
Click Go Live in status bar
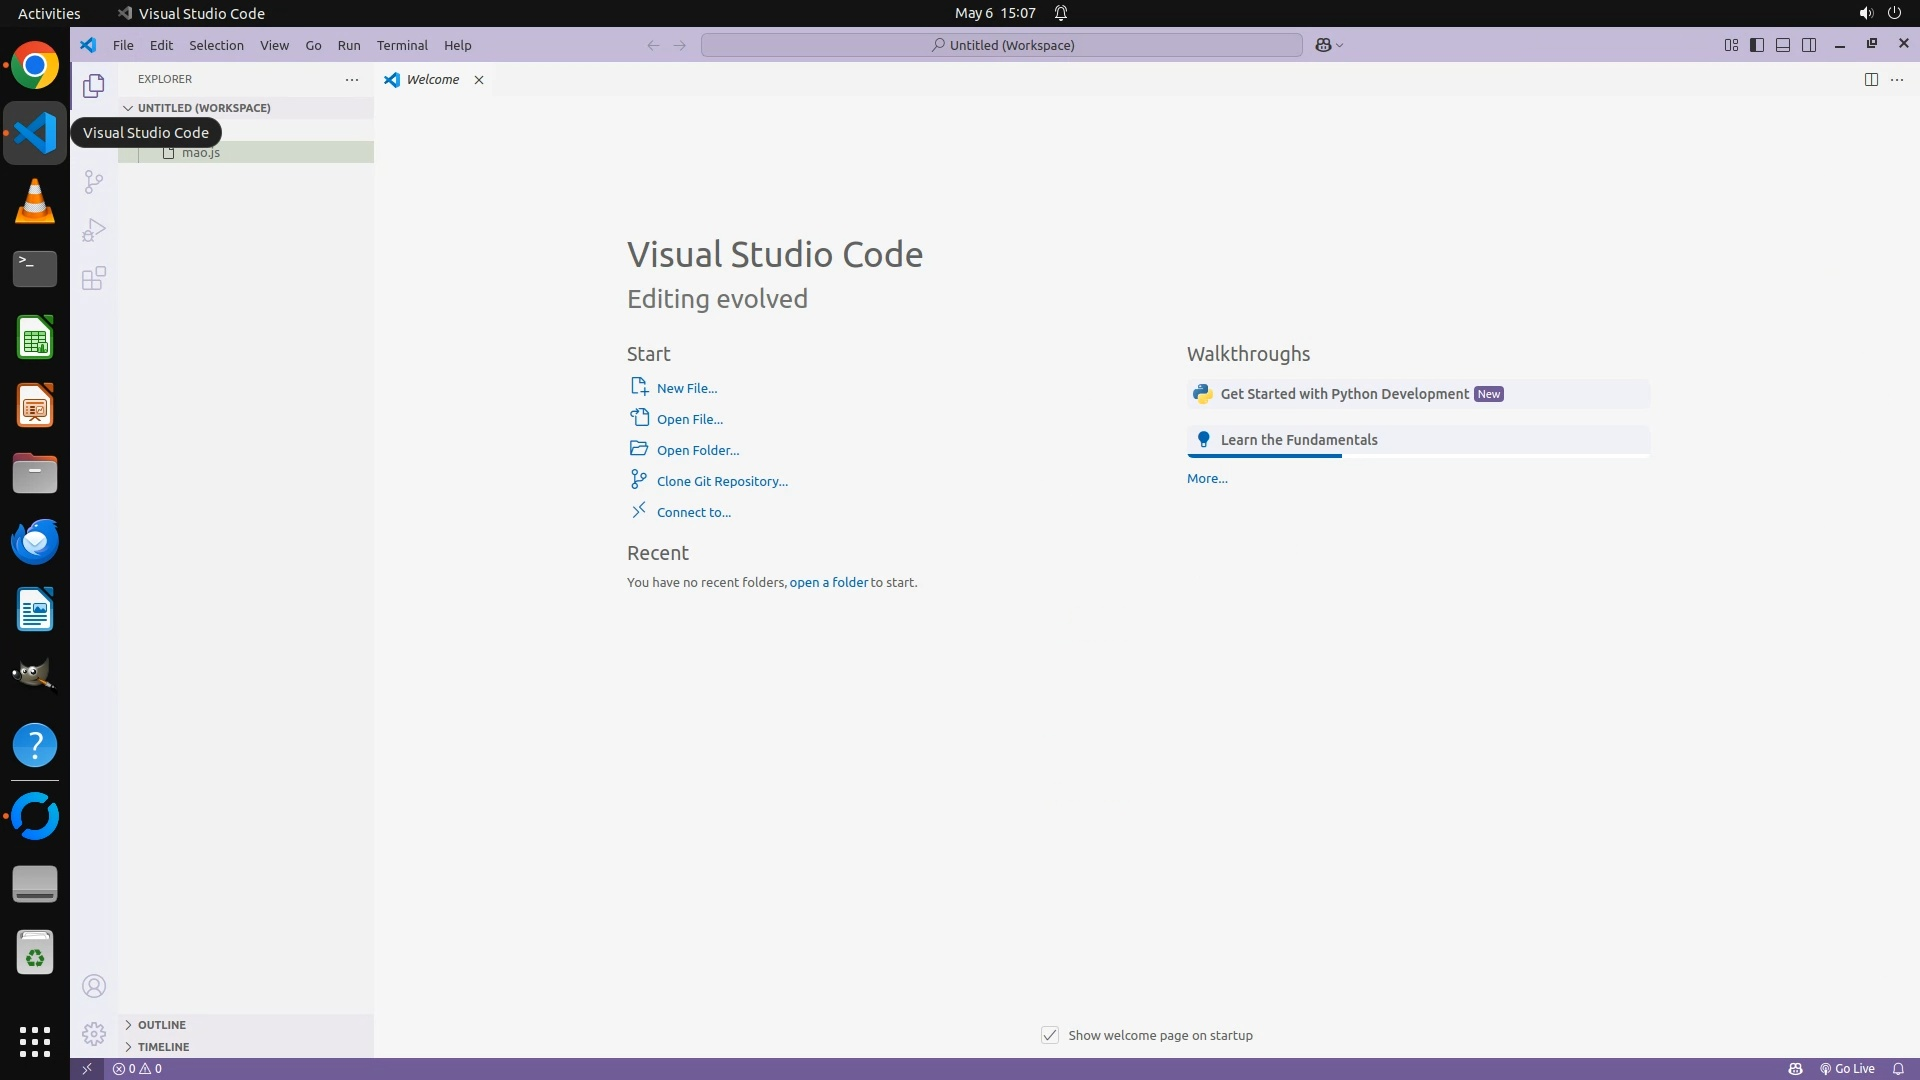click(x=1847, y=1068)
